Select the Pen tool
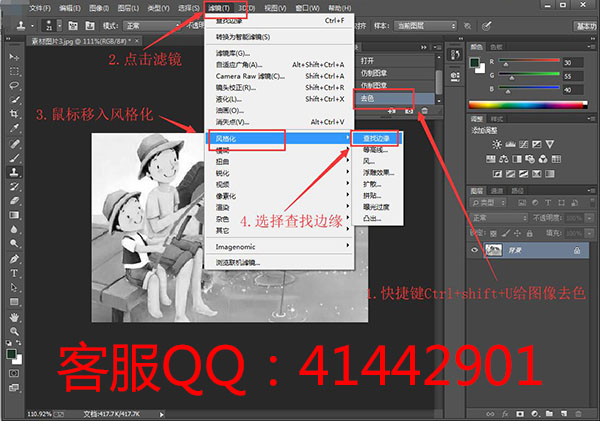Viewport: 600px width, 421px height. [14, 259]
